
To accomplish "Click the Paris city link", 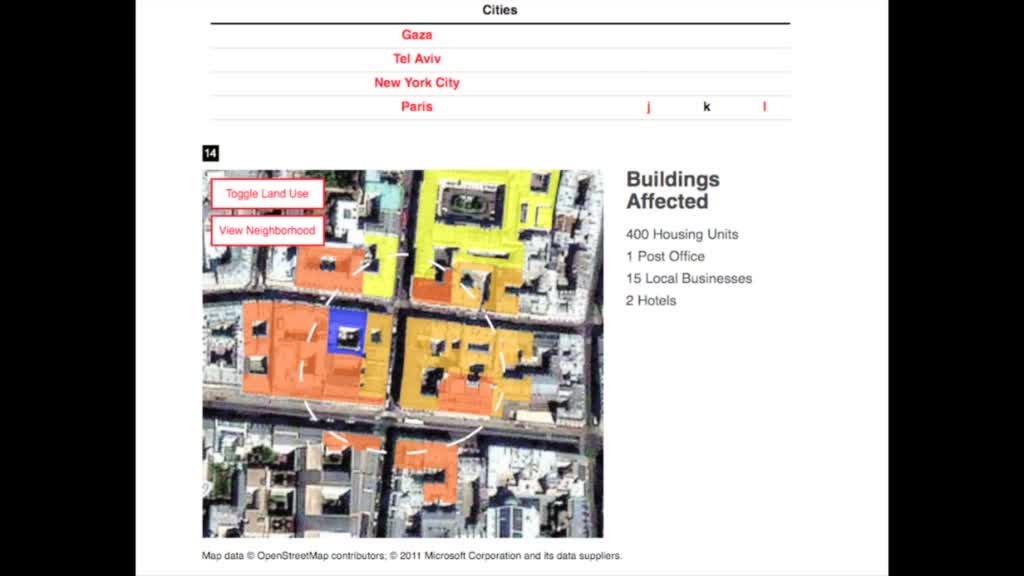I will click(x=417, y=107).
